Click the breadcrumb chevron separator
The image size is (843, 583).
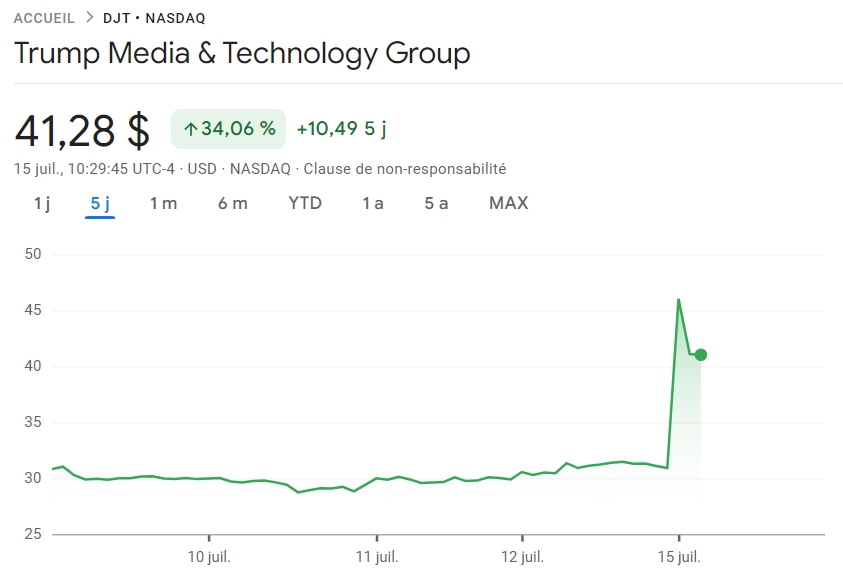[90, 18]
